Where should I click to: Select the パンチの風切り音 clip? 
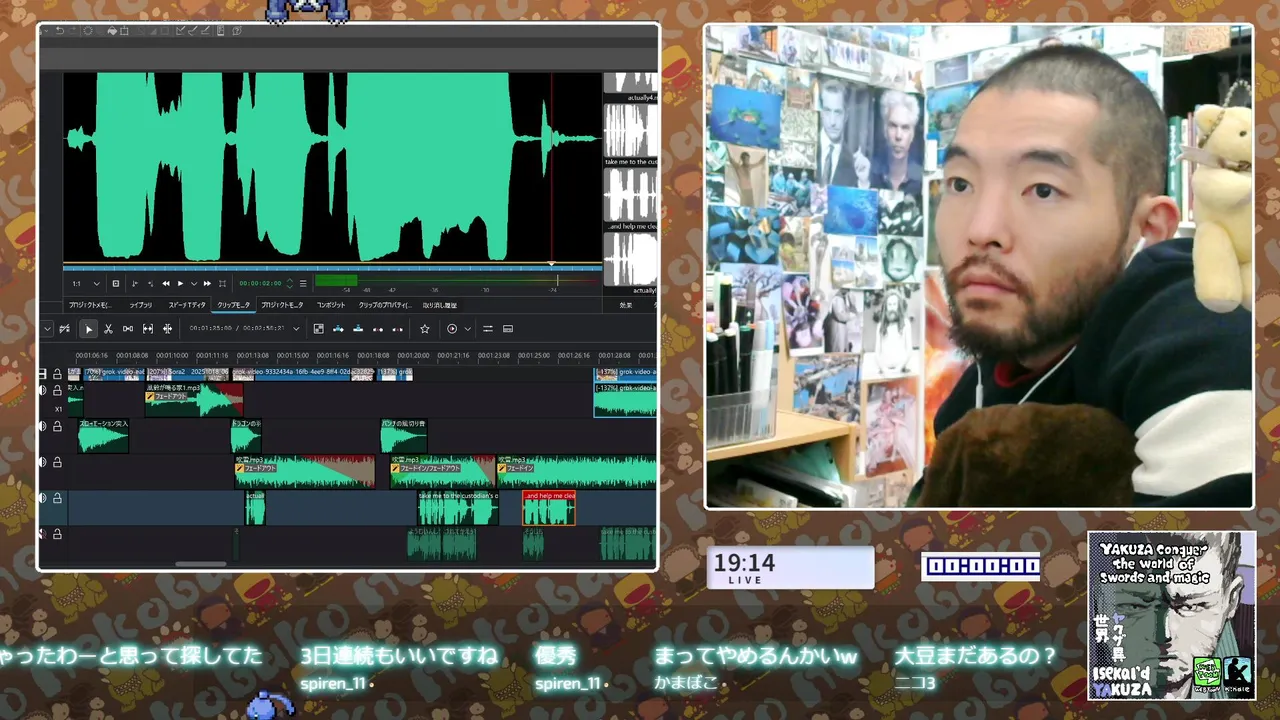click(x=404, y=436)
